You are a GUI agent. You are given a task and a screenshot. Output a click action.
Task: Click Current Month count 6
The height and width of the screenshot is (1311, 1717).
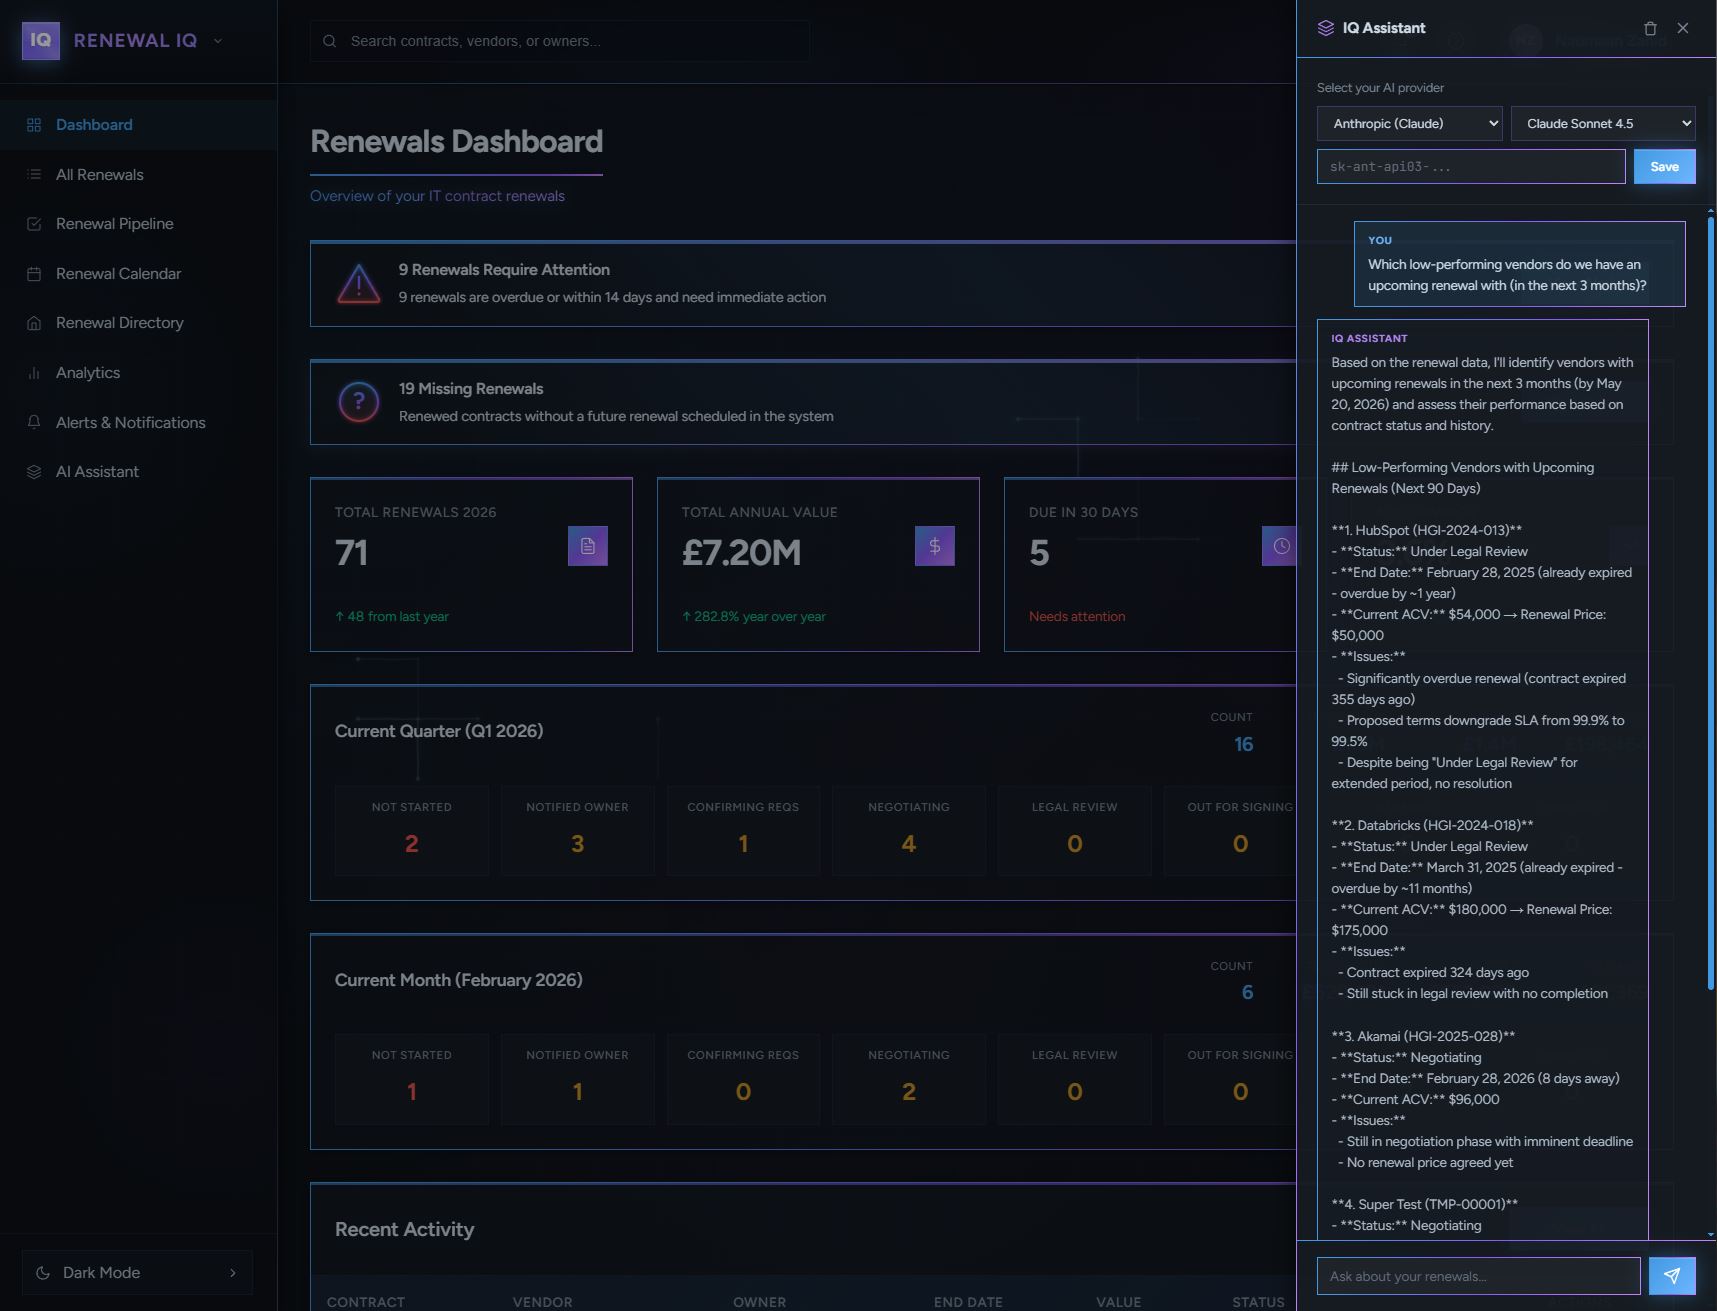click(x=1247, y=992)
